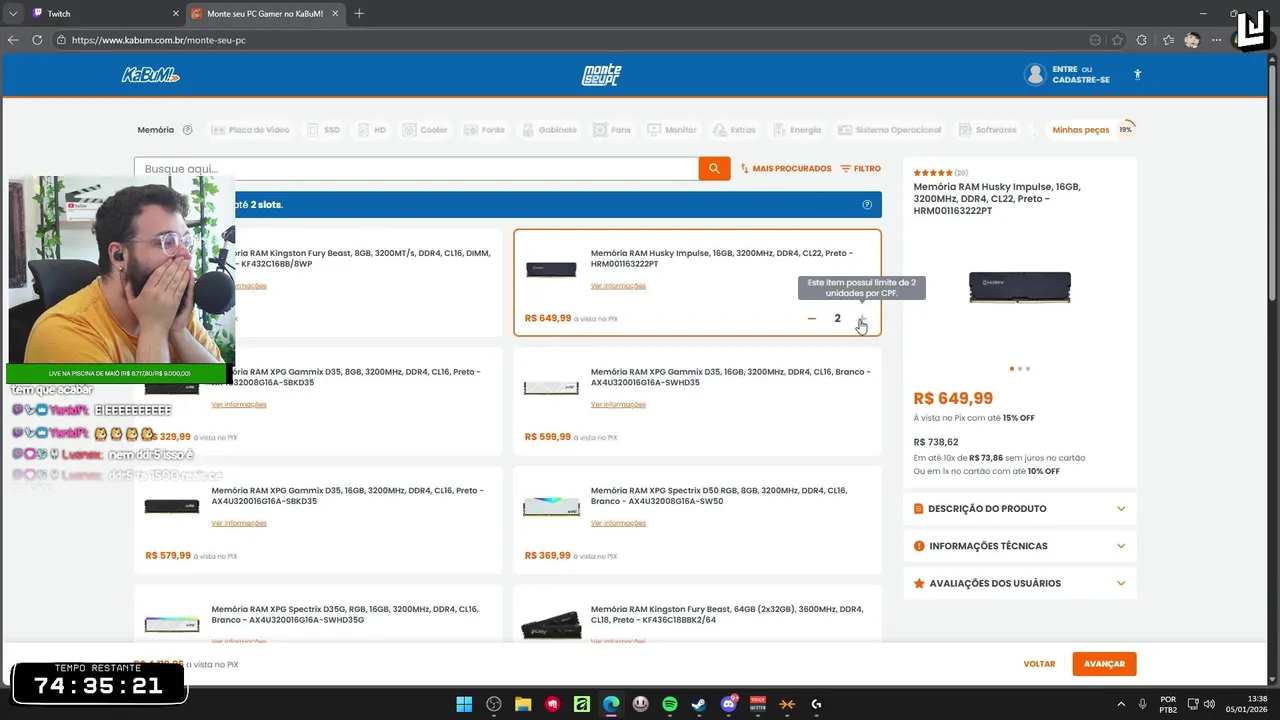The width and height of the screenshot is (1280, 720).
Task: Open browser settings ellipsis menu
Action: point(1217,40)
